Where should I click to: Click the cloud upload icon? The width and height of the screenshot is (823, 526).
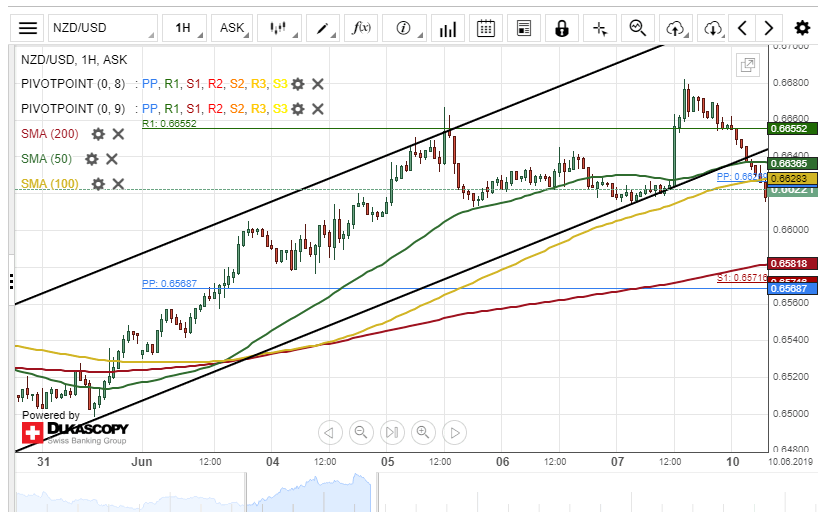pyautogui.click(x=677, y=28)
